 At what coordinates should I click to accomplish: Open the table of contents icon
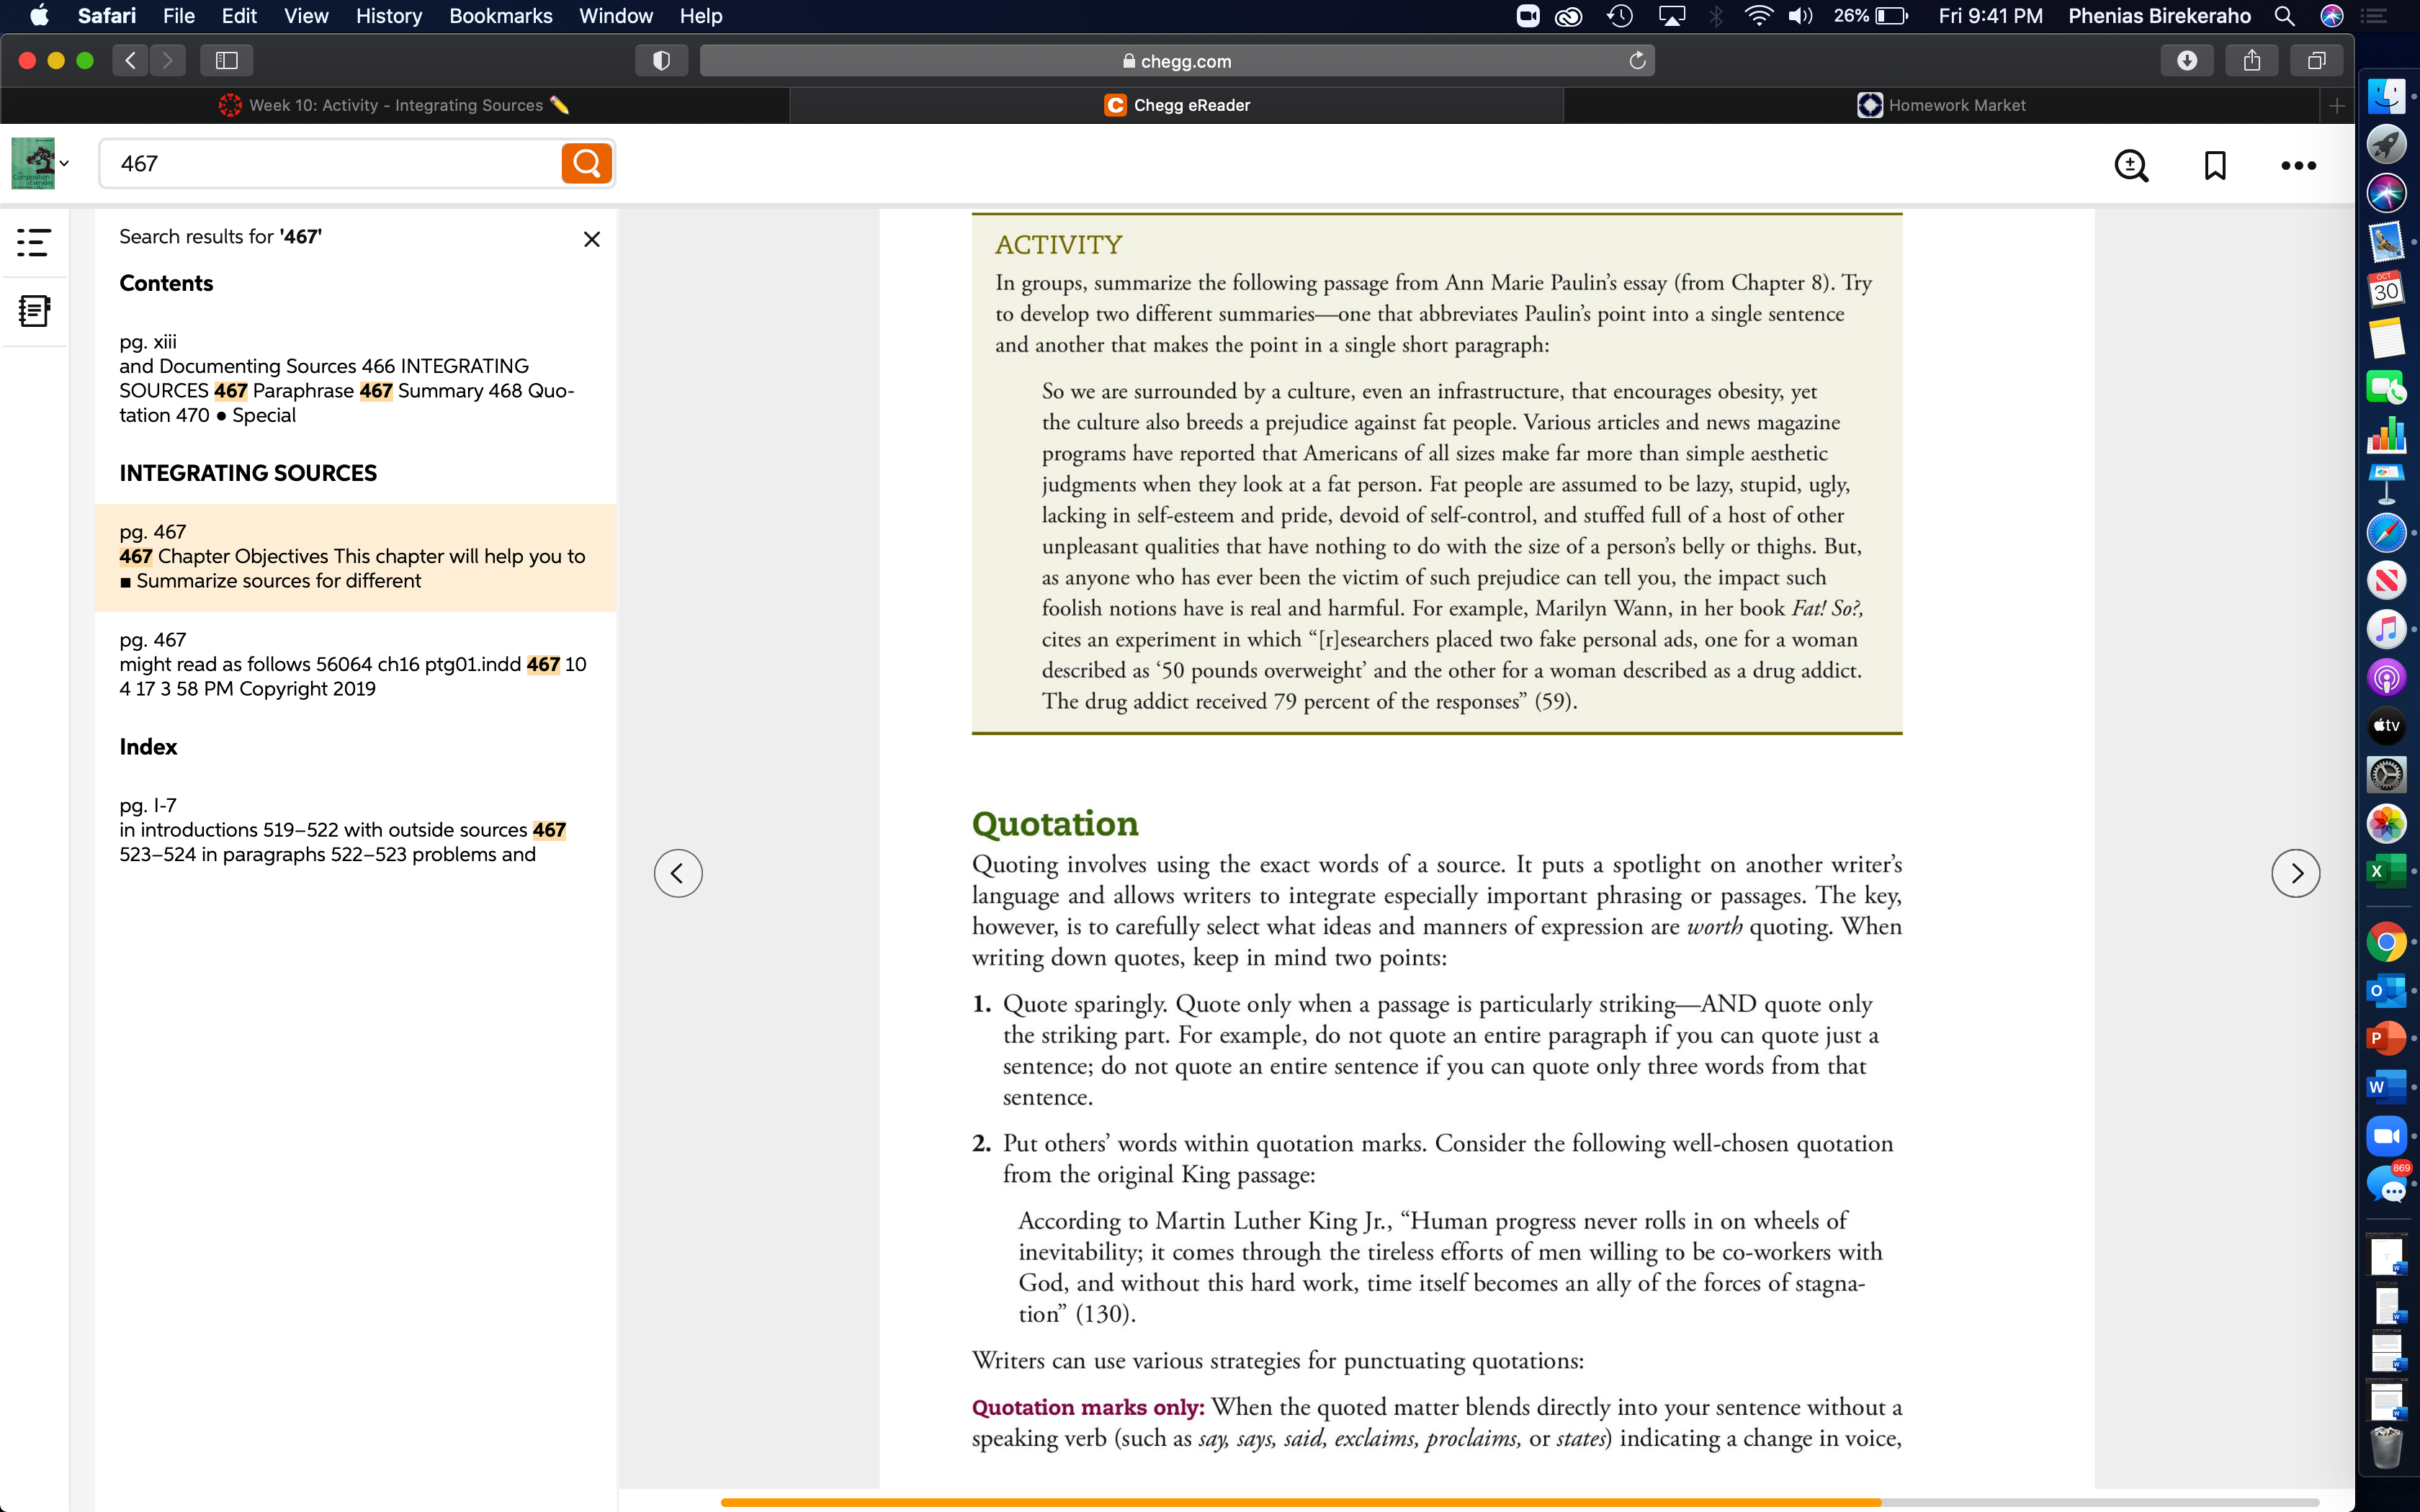34,242
